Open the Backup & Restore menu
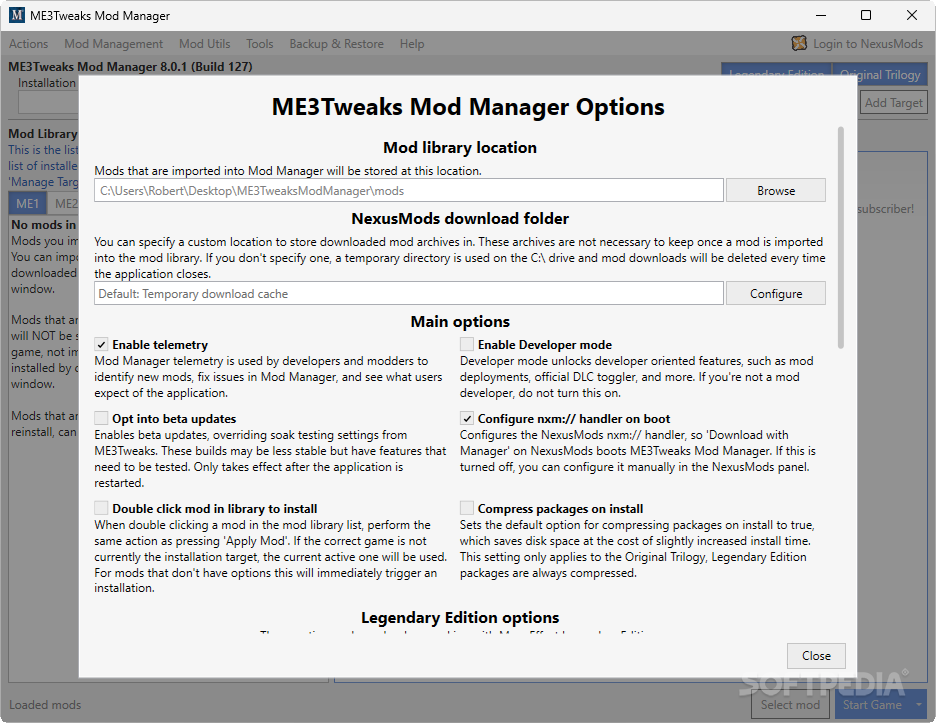 tap(337, 44)
